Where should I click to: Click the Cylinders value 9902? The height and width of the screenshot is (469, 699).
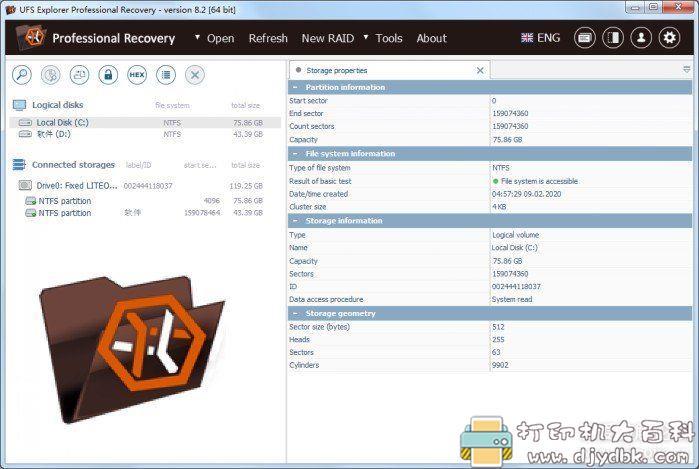(x=500, y=365)
